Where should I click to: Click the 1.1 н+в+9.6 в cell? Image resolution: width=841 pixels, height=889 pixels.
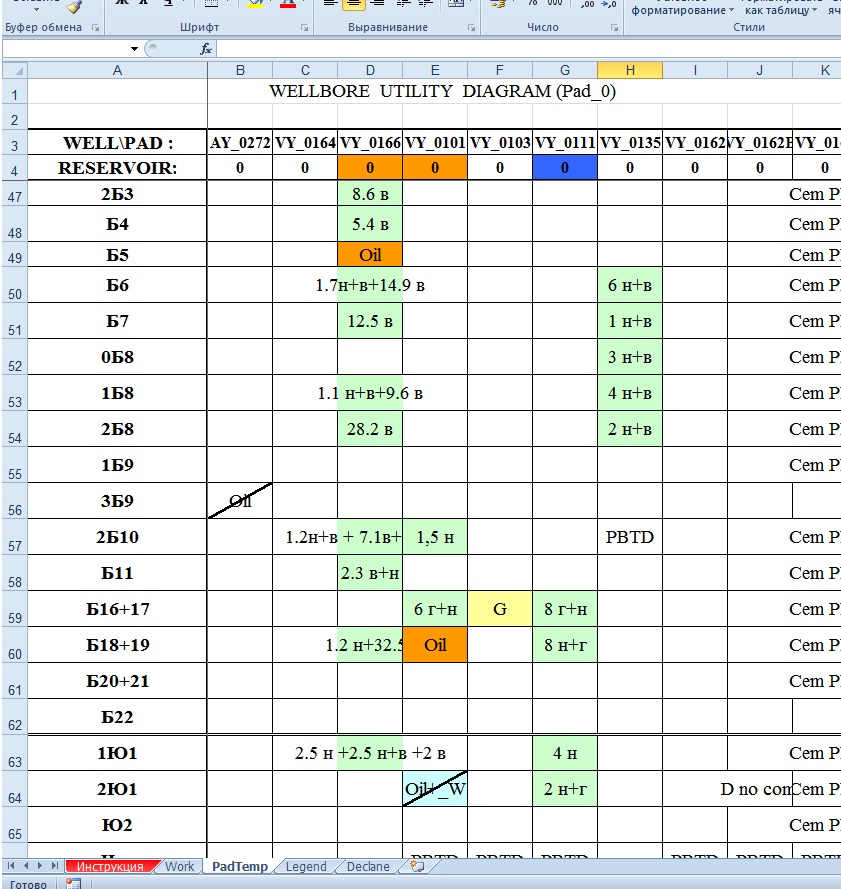click(370, 393)
